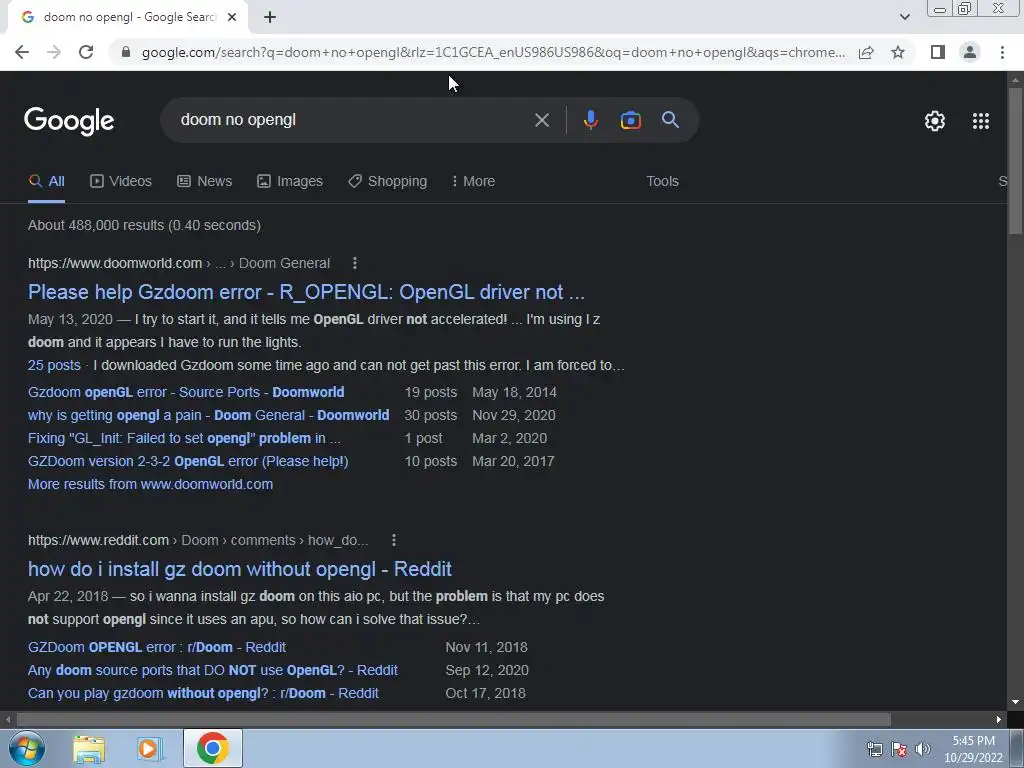This screenshot has width=1024, height=768.
Task: Go to the Google logo homepage
Action: coord(69,121)
